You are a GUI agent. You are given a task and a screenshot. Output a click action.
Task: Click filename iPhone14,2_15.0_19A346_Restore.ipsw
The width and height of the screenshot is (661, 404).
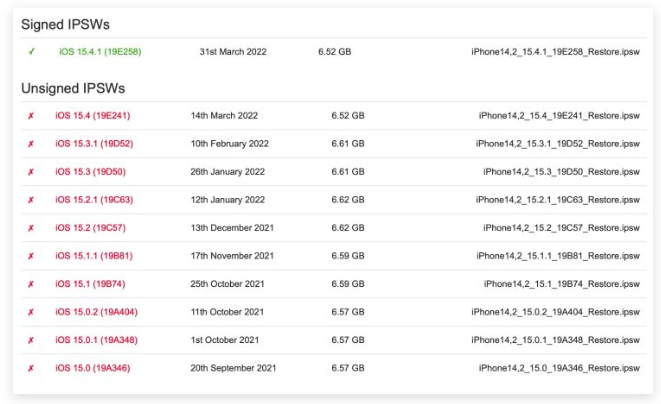tap(559, 368)
